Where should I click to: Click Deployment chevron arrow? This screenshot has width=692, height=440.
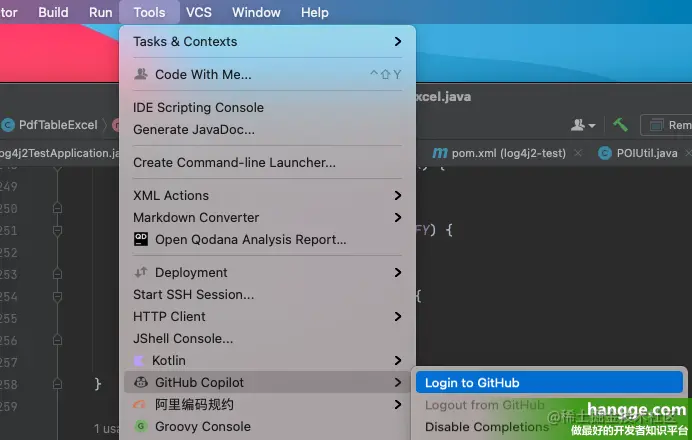click(x=398, y=273)
